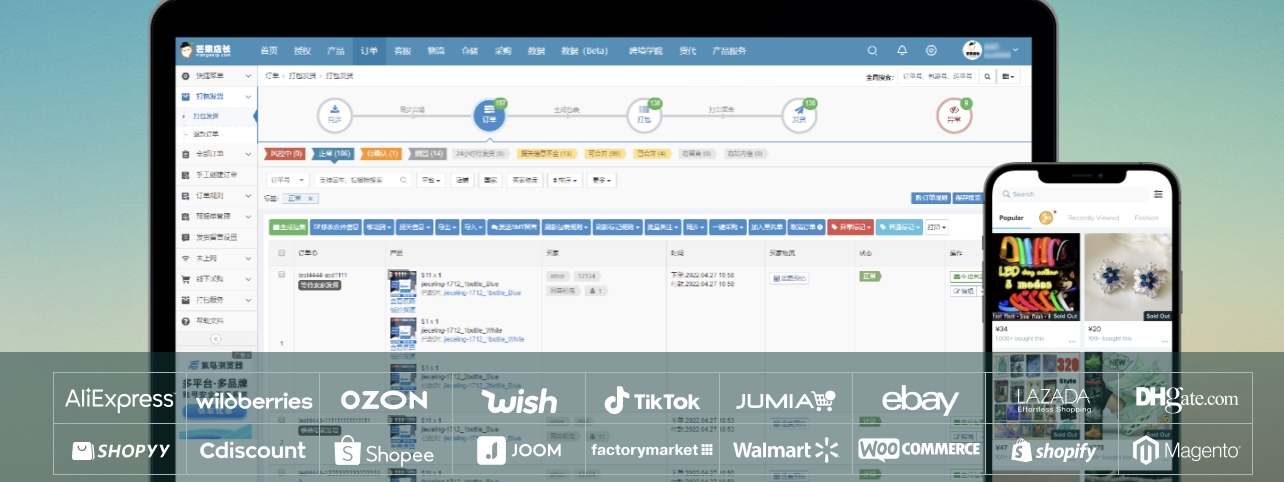Open the list view dropdown beside global search

coord(1009,76)
